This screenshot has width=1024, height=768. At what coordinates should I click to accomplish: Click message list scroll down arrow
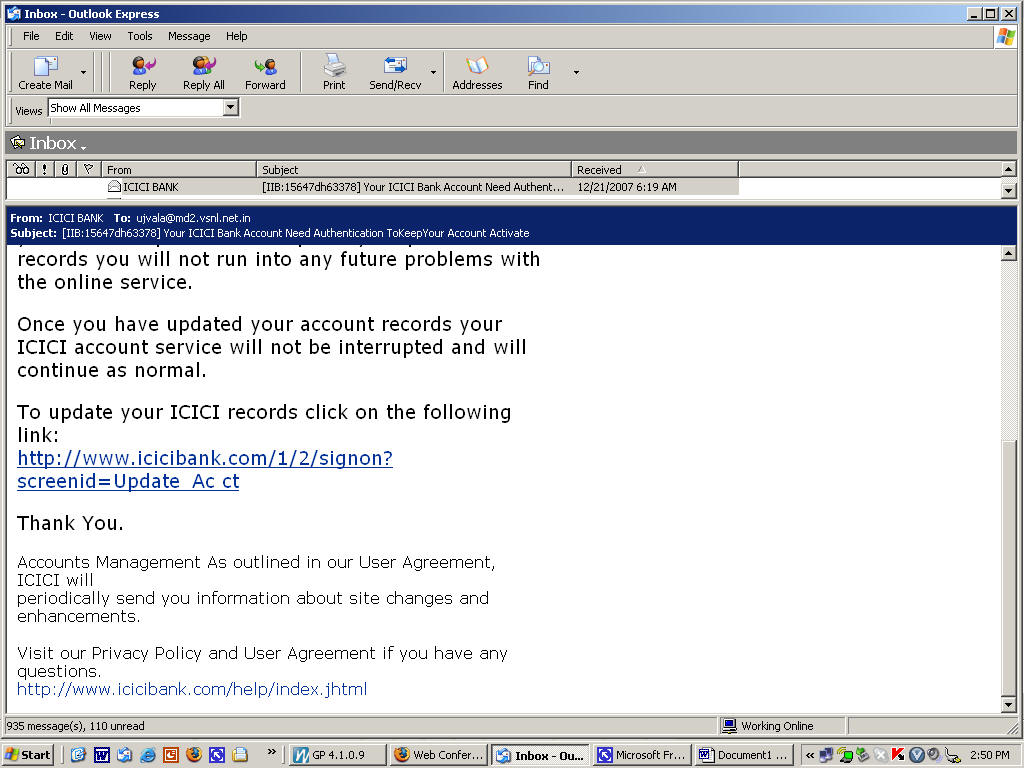click(x=1008, y=190)
